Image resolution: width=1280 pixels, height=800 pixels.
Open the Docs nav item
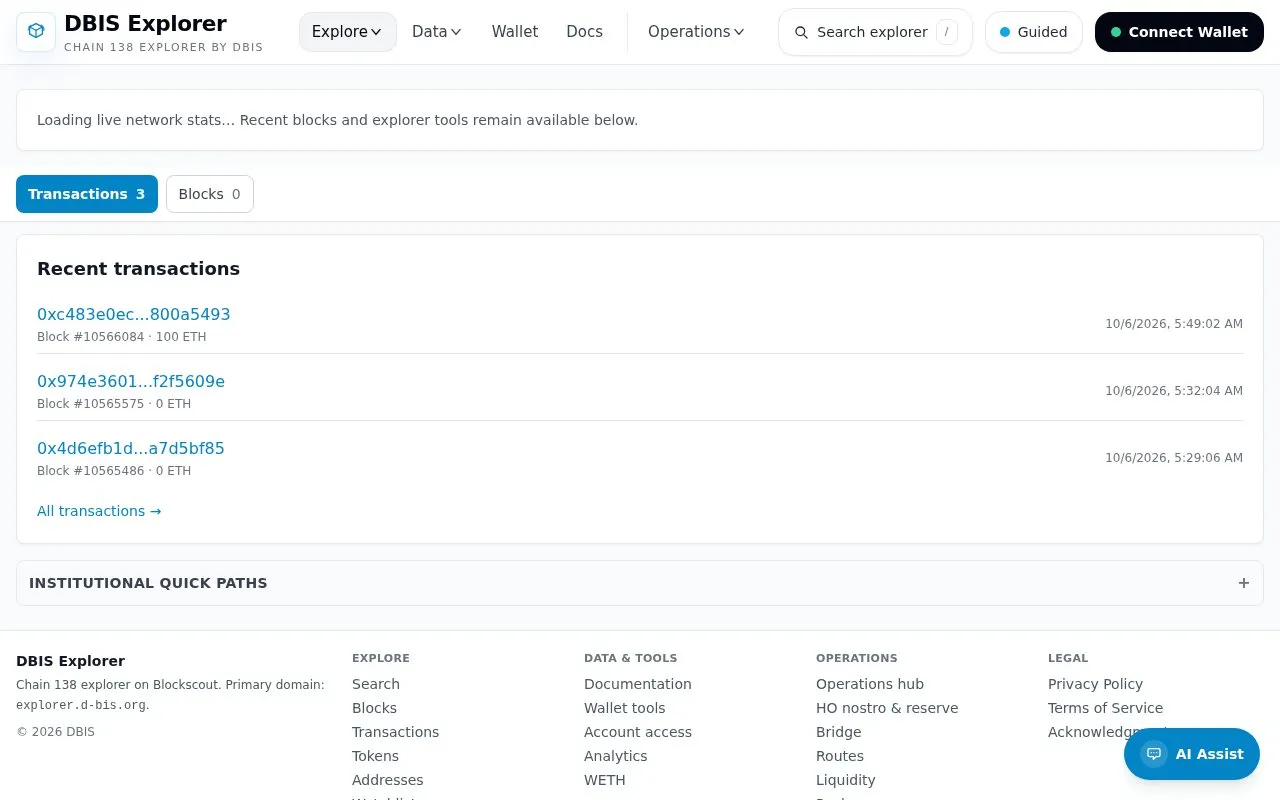[x=585, y=32]
